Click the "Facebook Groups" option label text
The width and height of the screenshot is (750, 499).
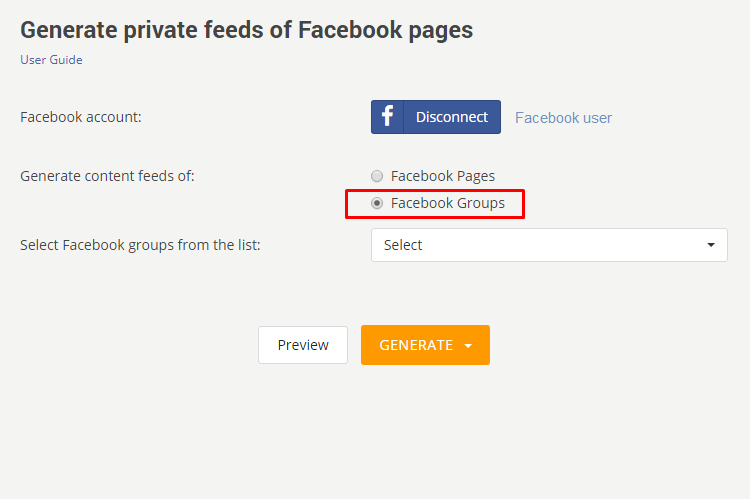(x=448, y=203)
